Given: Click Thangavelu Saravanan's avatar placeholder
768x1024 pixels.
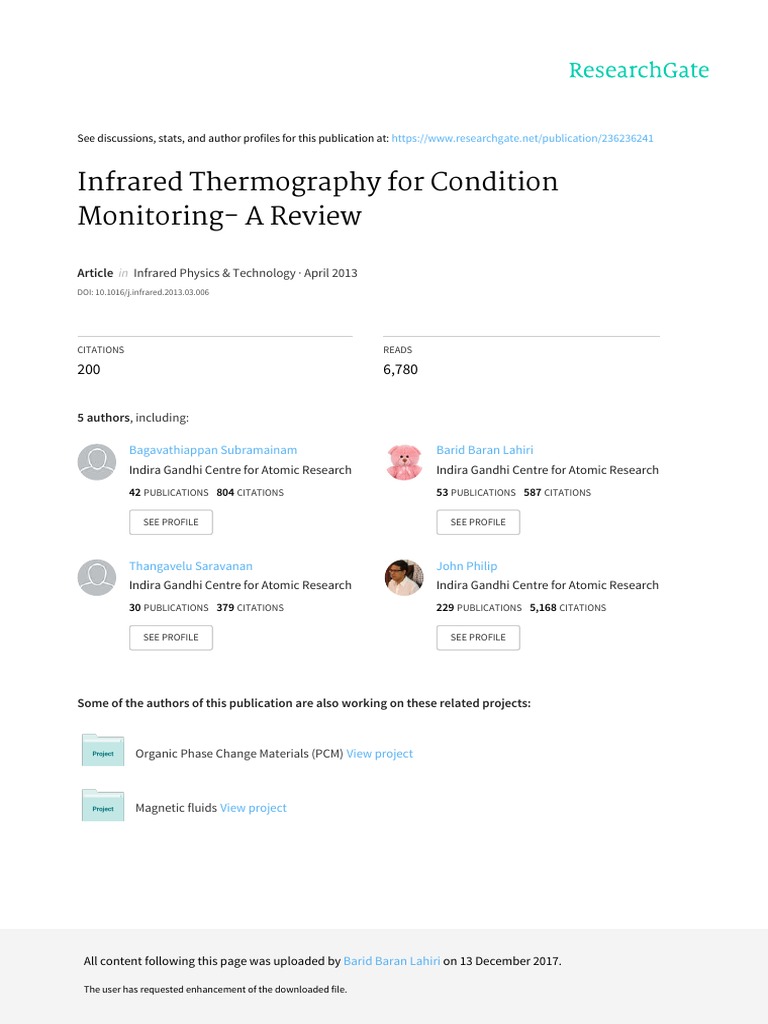Looking at the screenshot, I should click(x=97, y=577).
